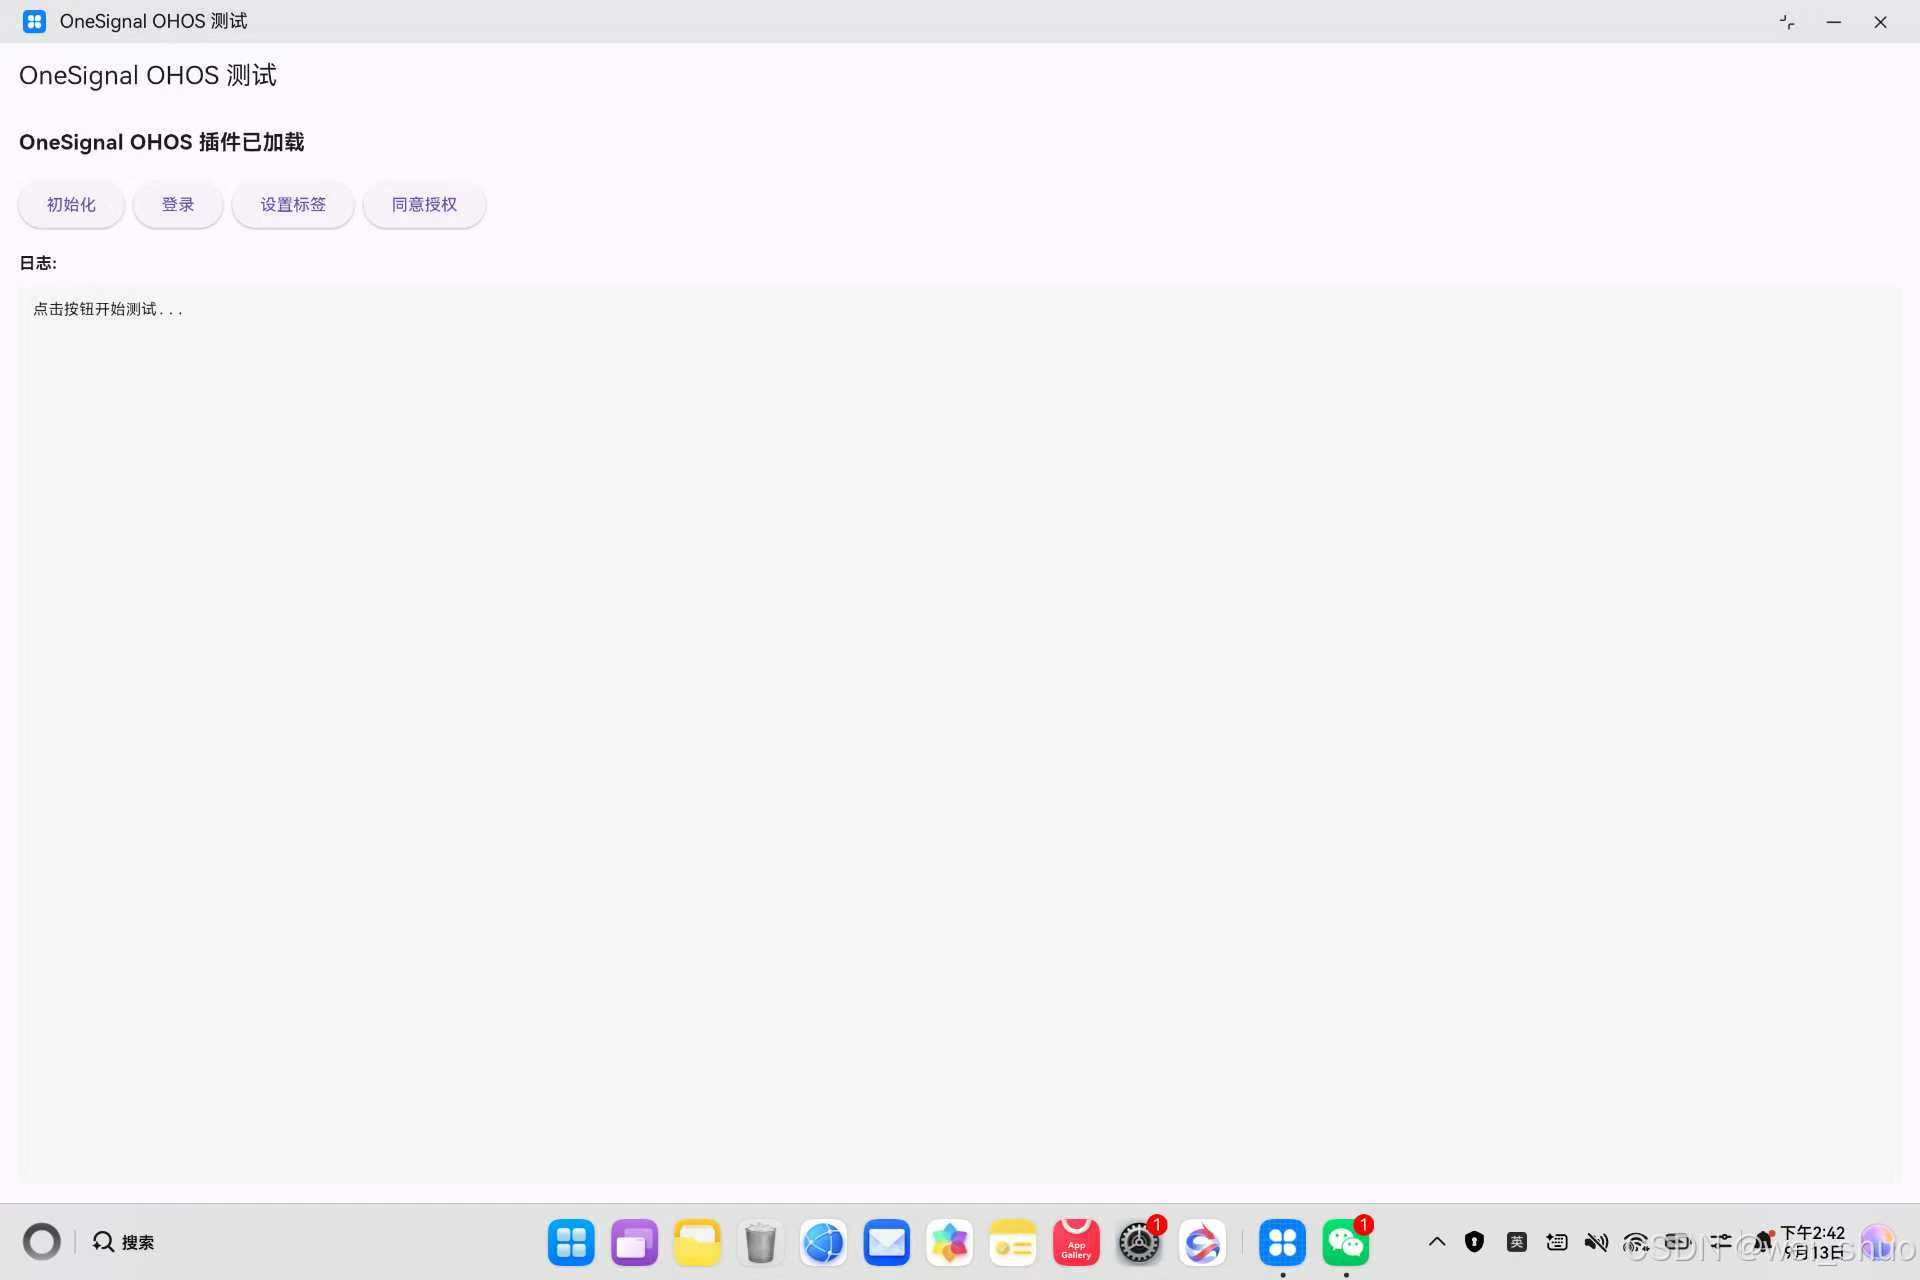Open the muted volume tray icon
Viewport: 1920px width, 1280px height.
(1596, 1242)
